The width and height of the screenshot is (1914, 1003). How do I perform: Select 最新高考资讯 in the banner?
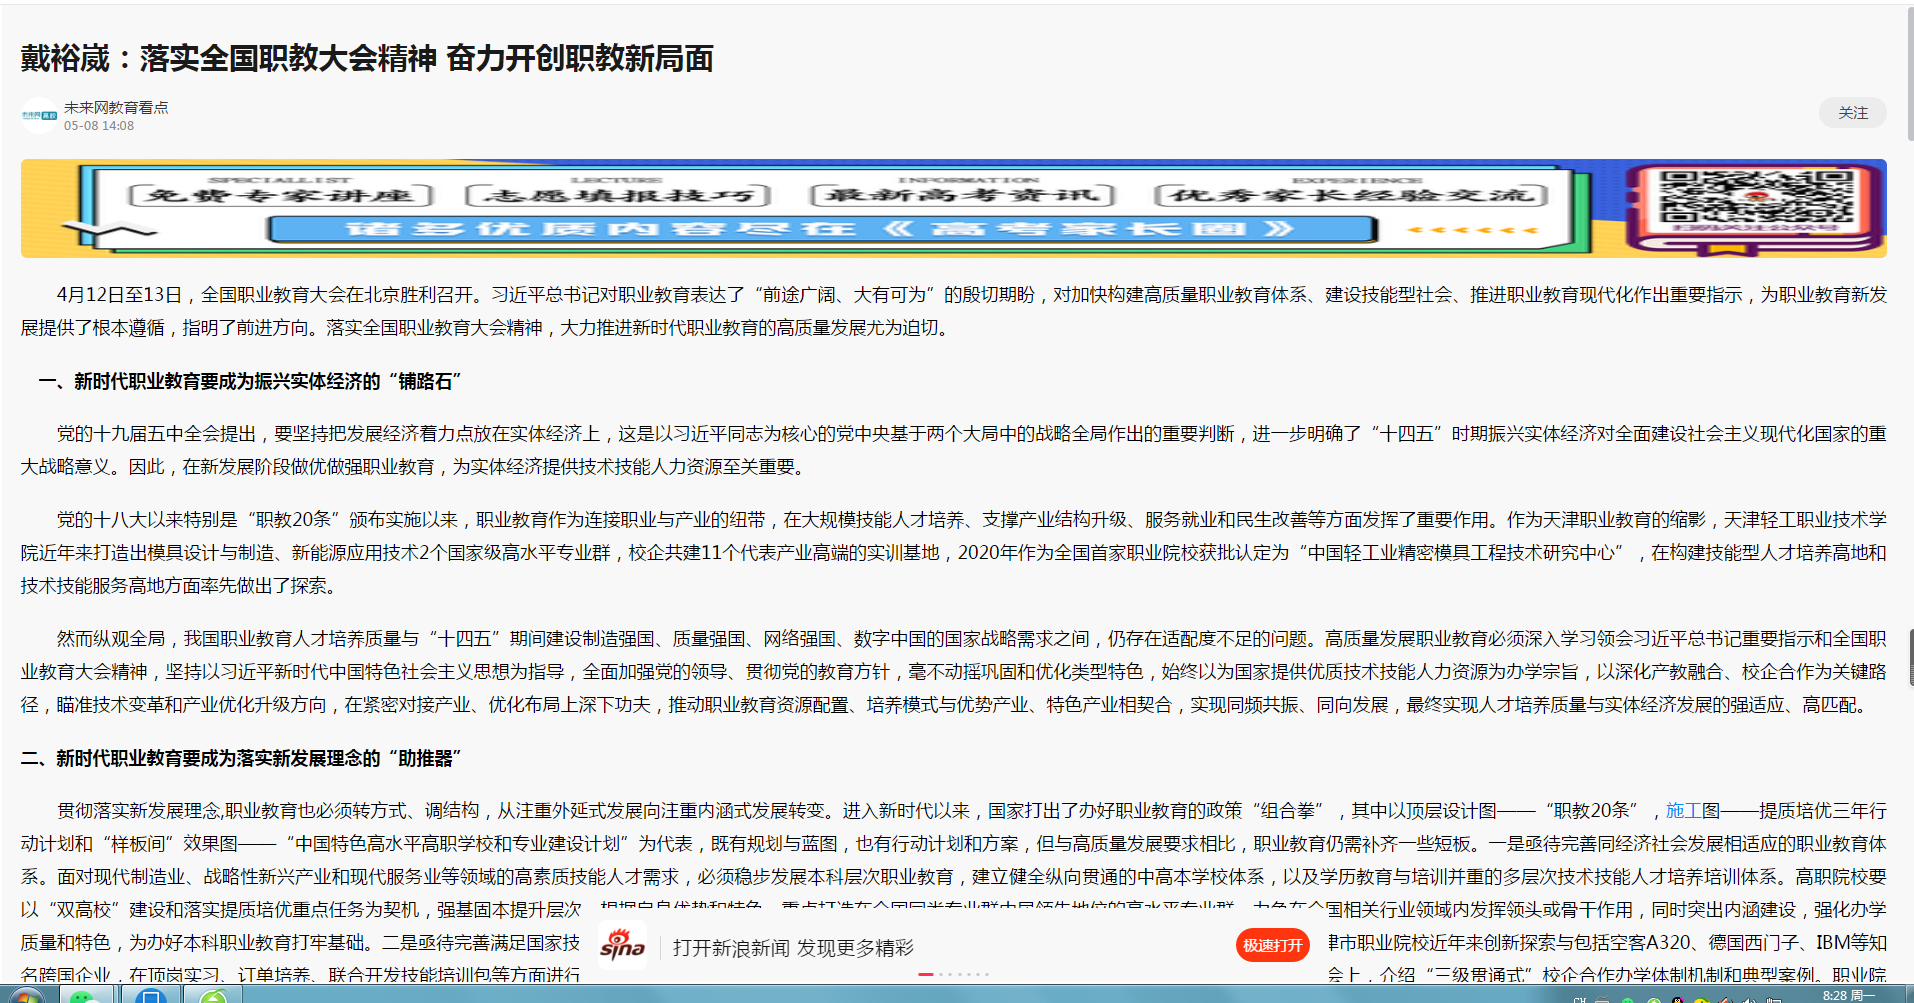pyautogui.click(x=962, y=195)
